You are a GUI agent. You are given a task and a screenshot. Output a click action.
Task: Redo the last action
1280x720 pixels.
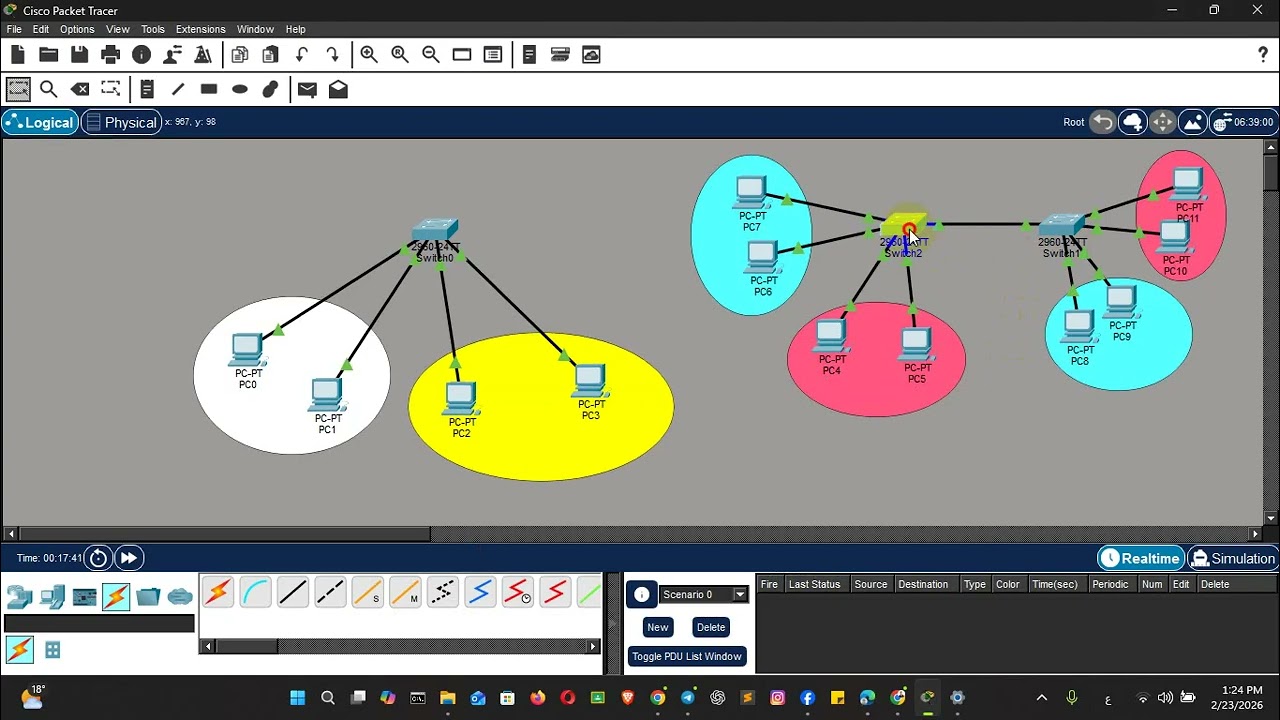[x=332, y=55]
